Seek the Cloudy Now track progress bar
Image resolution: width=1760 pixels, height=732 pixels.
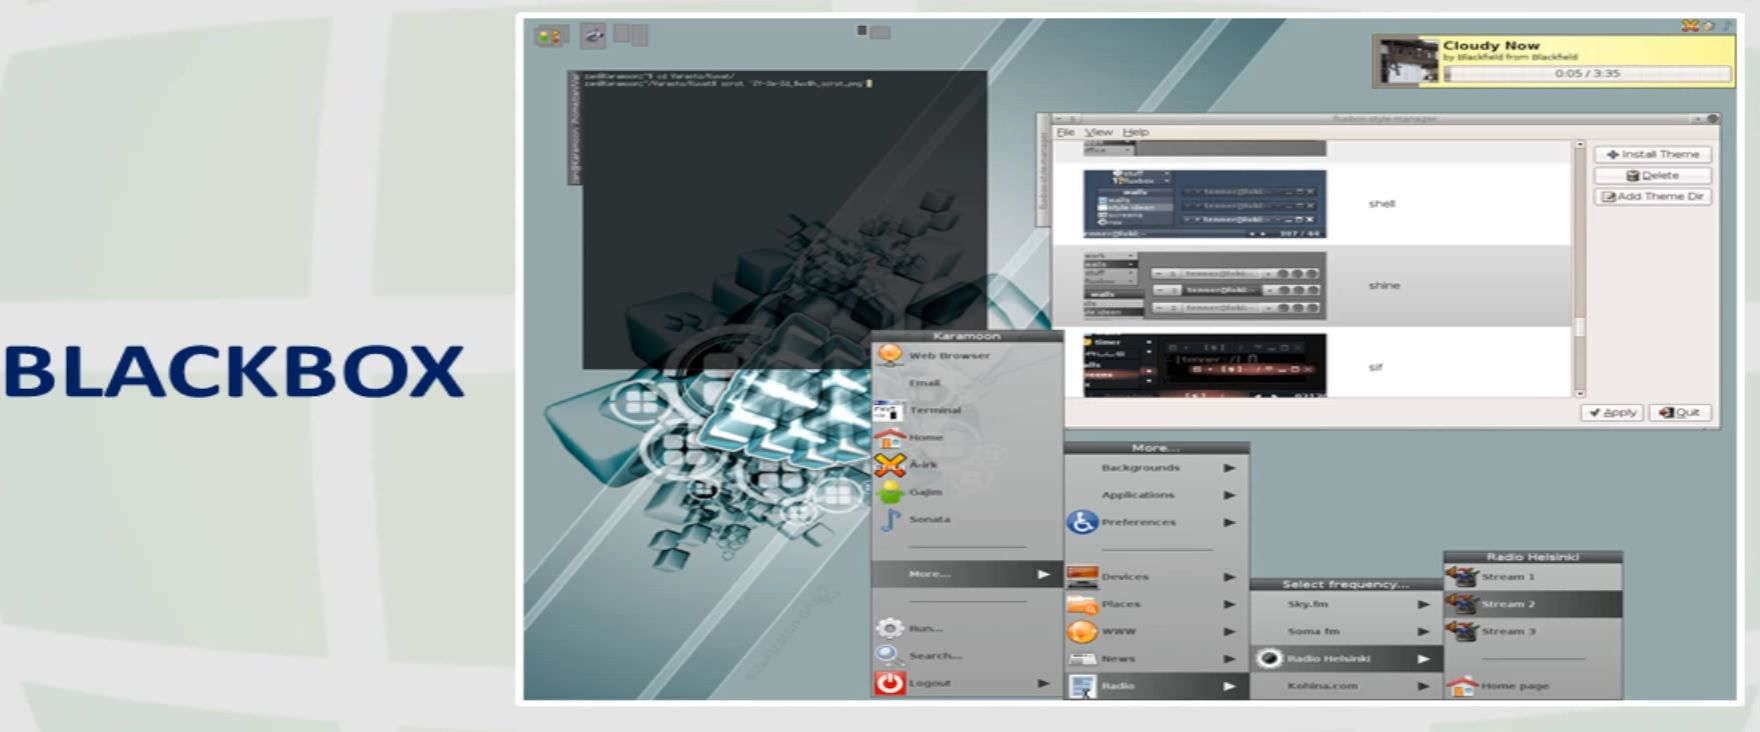1587,74
